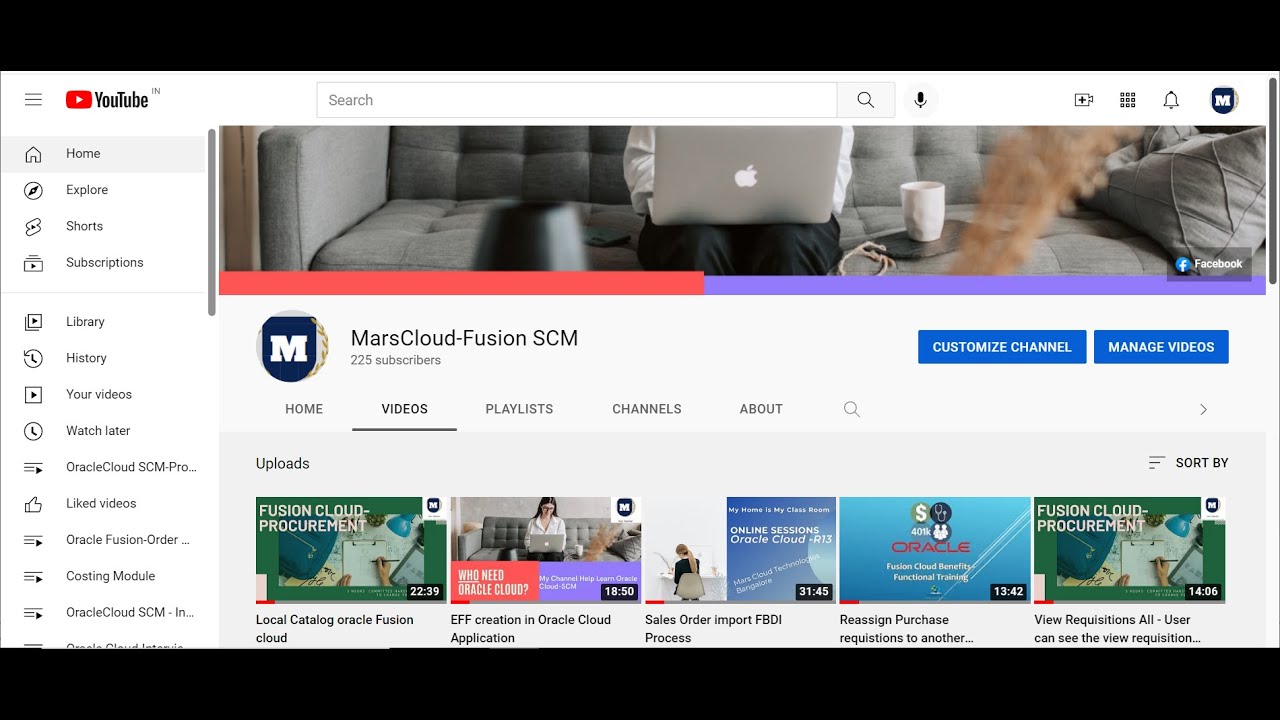Image resolution: width=1280 pixels, height=720 pixels.
Task: Click the MANAGE VIDEOS button
Action: [x=1161, y=347]
